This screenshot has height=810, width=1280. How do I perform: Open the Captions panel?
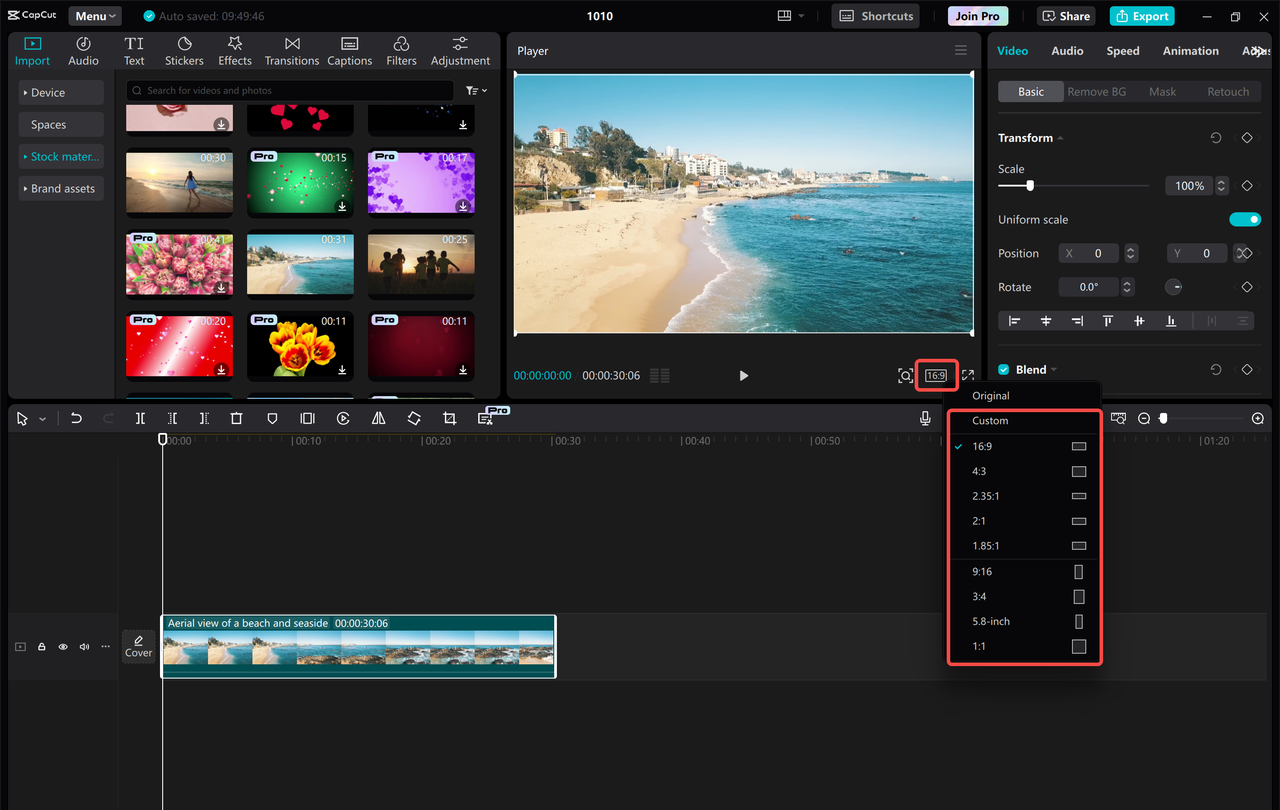tap(349, 50)
